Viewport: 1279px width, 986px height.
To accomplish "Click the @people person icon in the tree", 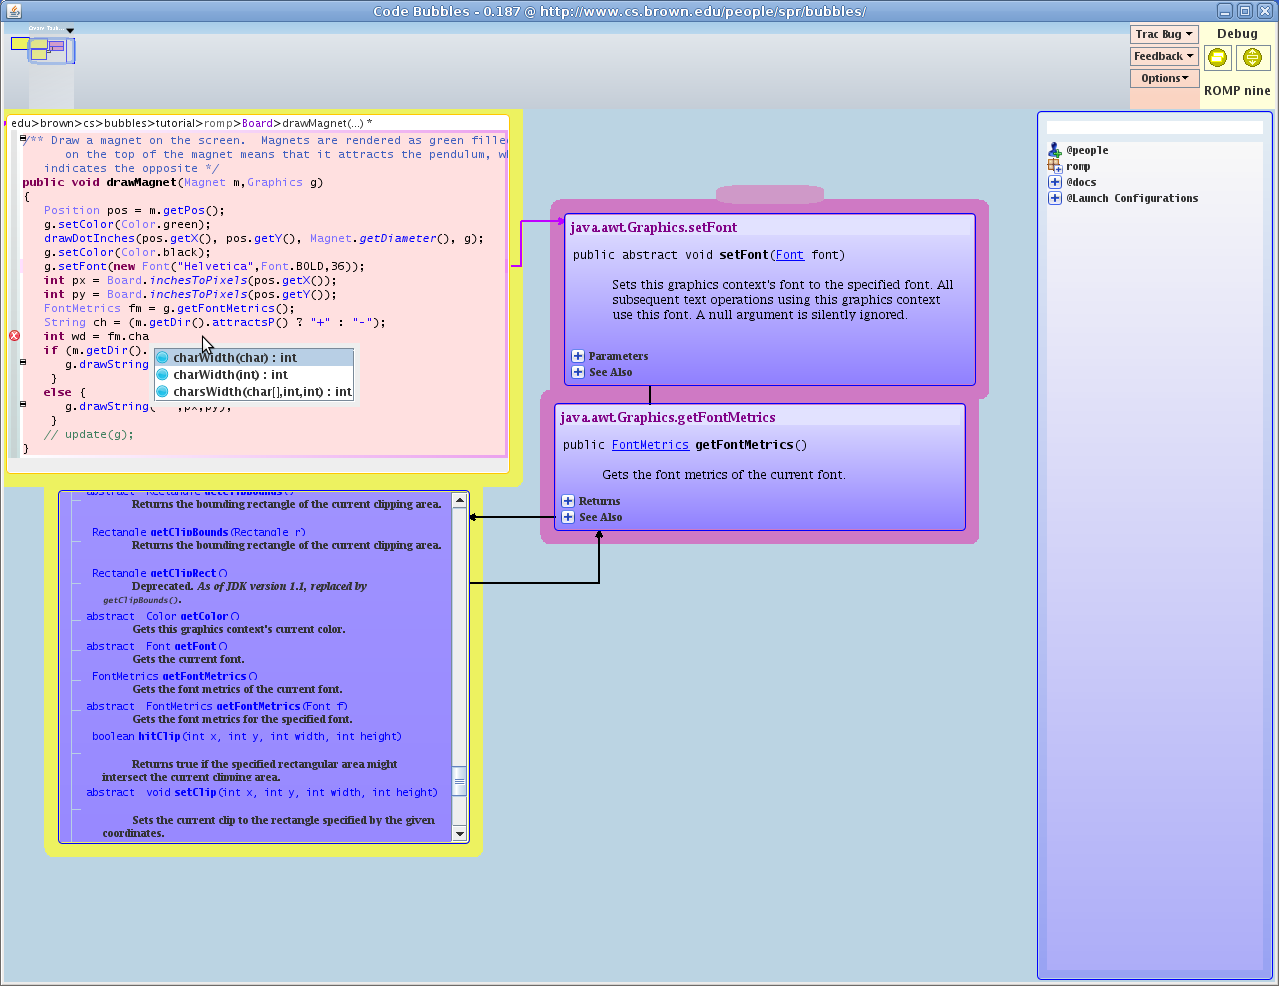I will [x=1054, y=150].
